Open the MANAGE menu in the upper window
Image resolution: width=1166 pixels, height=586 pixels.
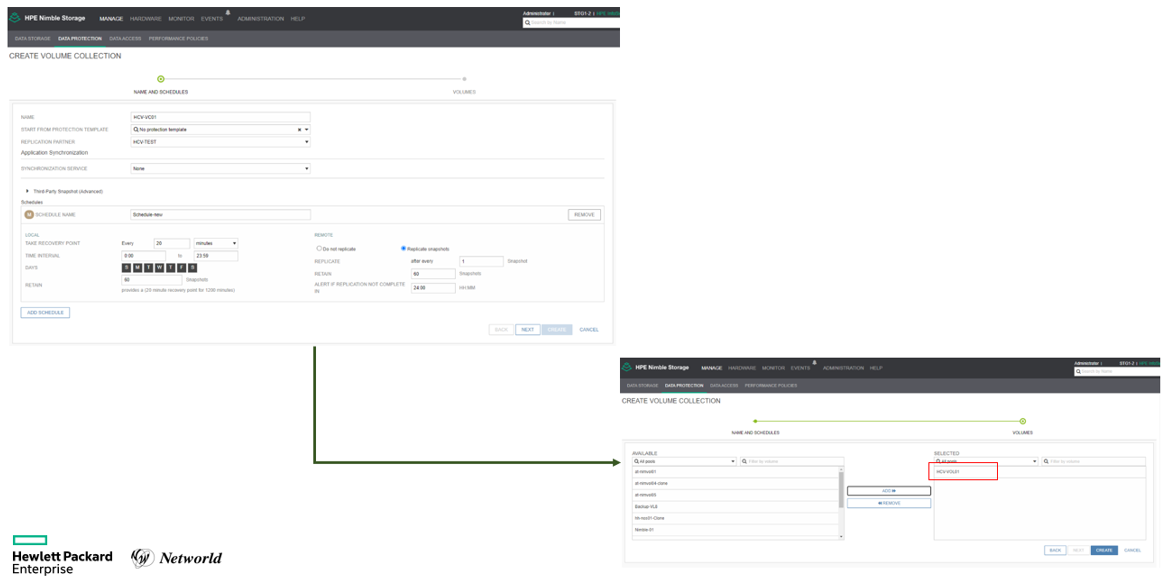coord(112,19)
